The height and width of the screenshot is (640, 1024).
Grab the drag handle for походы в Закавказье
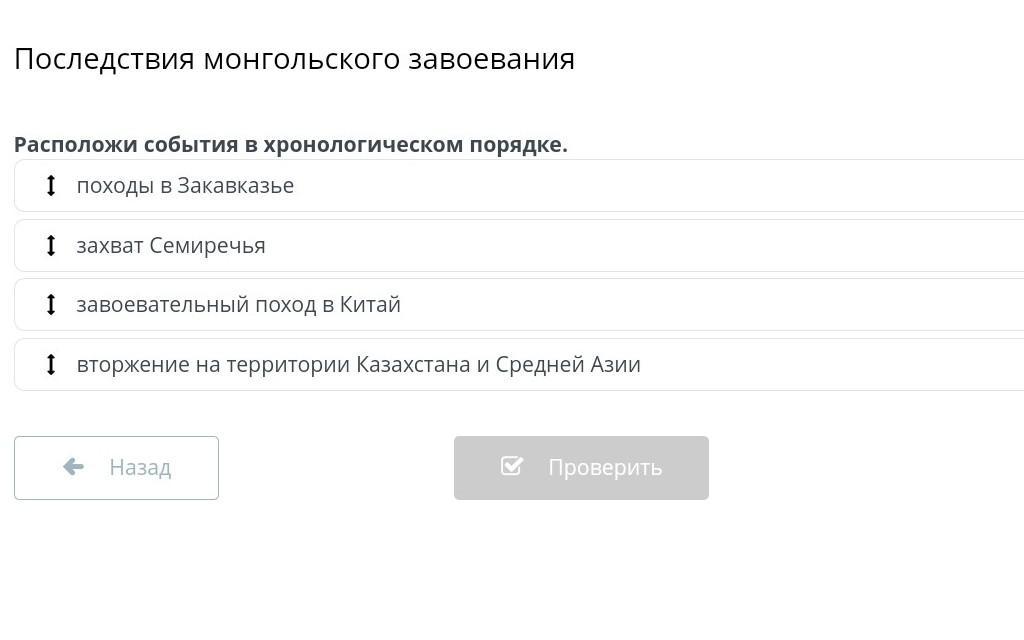click(51, 186)
